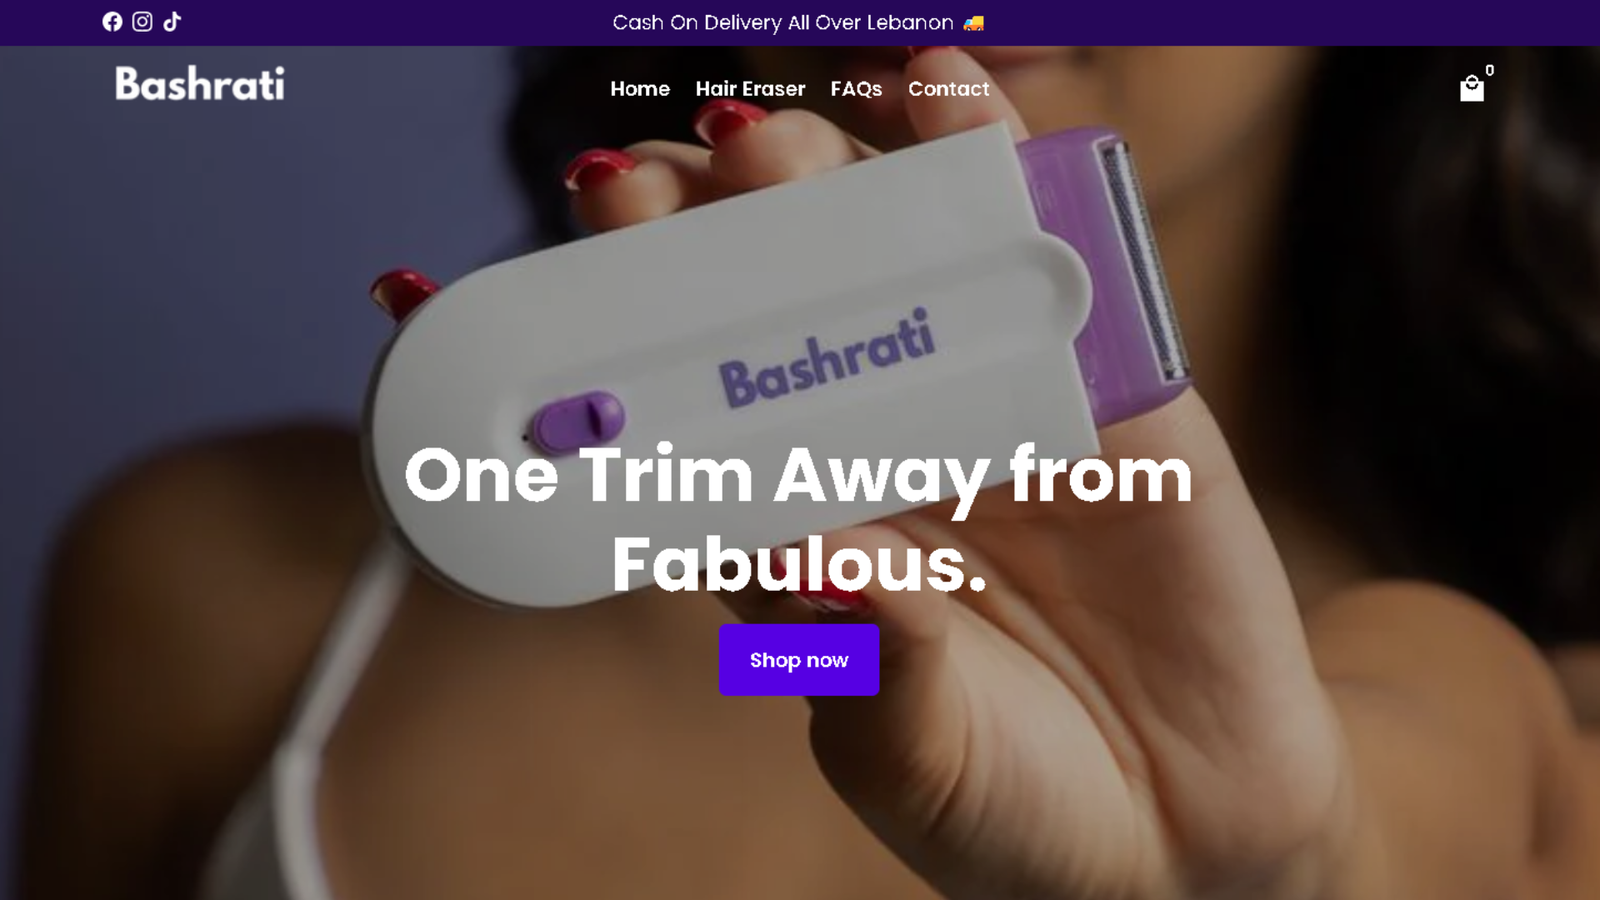1600x900 pixels.
Task: Click the One Trim Away headline
Action: point(798,476)
